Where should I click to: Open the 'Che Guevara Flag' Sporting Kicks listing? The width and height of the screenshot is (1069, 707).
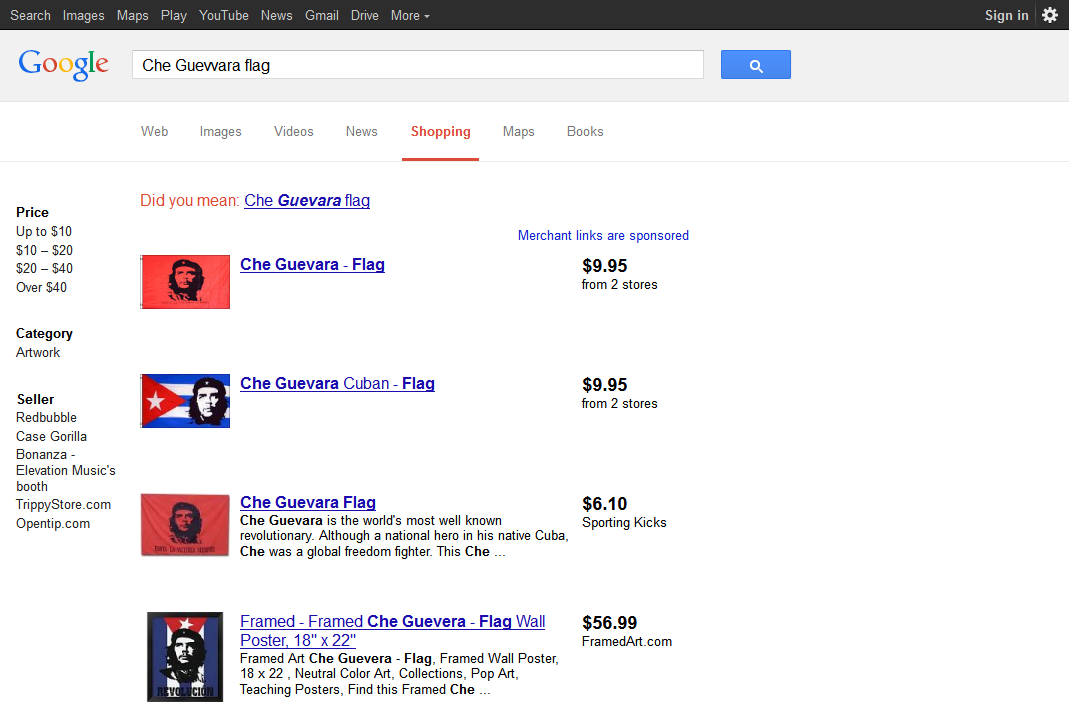(307, 502)
